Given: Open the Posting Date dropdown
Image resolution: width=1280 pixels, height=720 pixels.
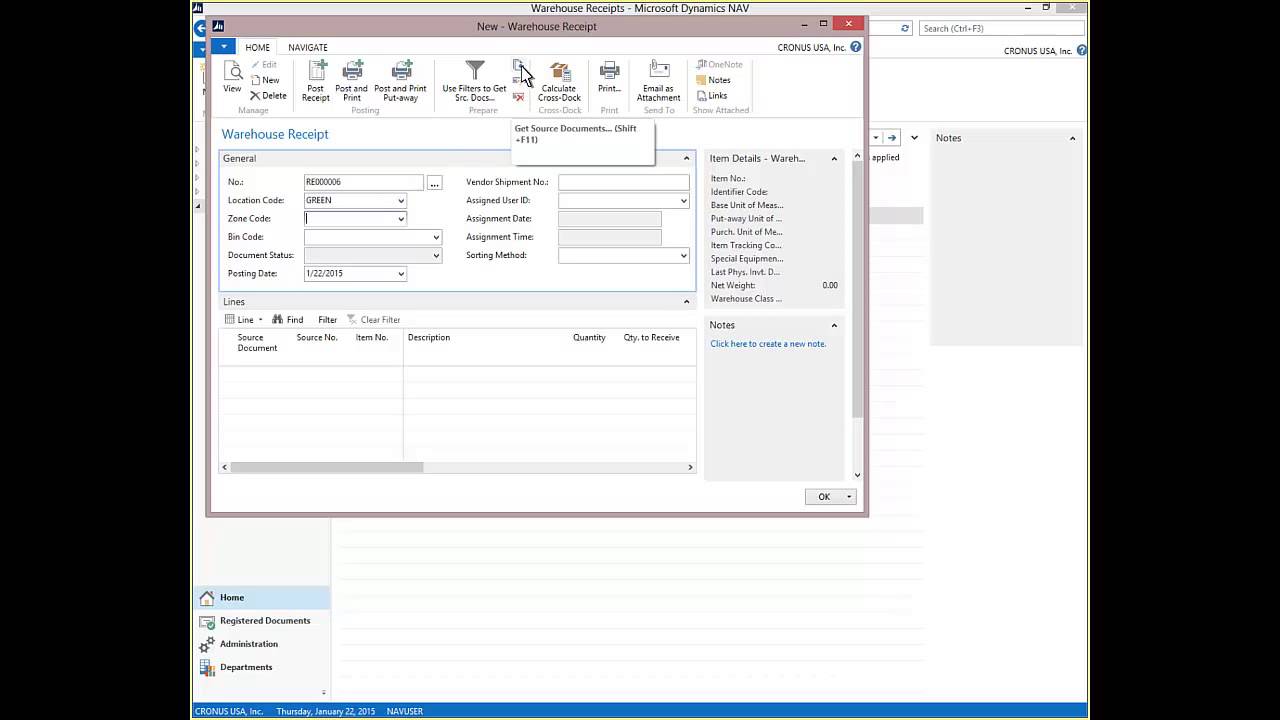Looking at the screenshot, I should point(401,274).
